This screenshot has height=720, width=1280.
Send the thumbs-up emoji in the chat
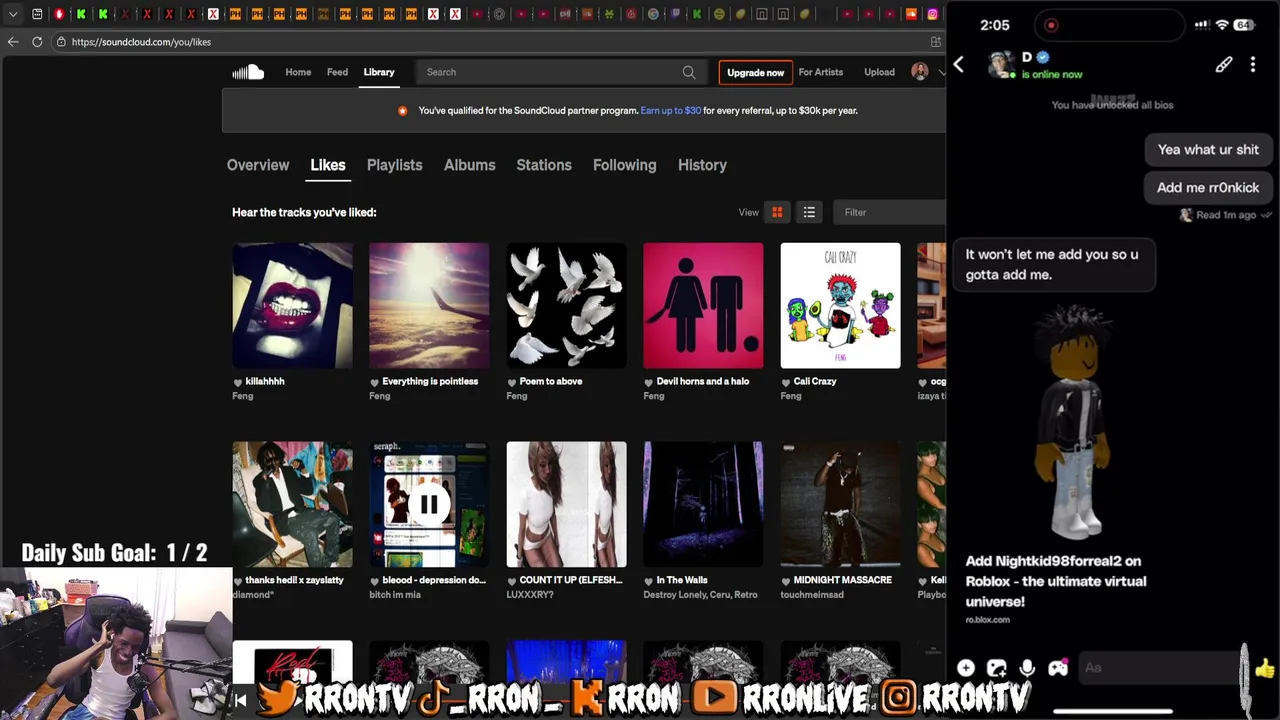tap(1265, 668)
